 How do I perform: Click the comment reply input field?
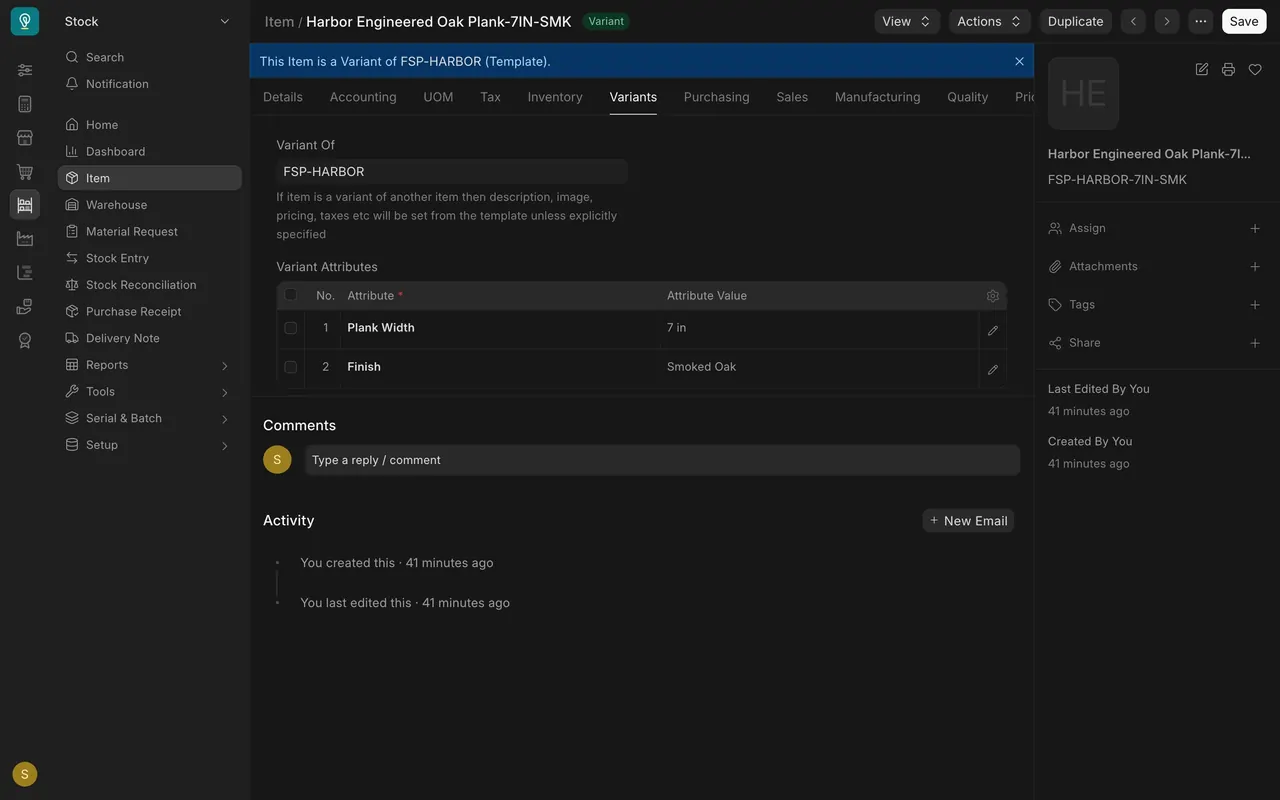pos(662,460)
